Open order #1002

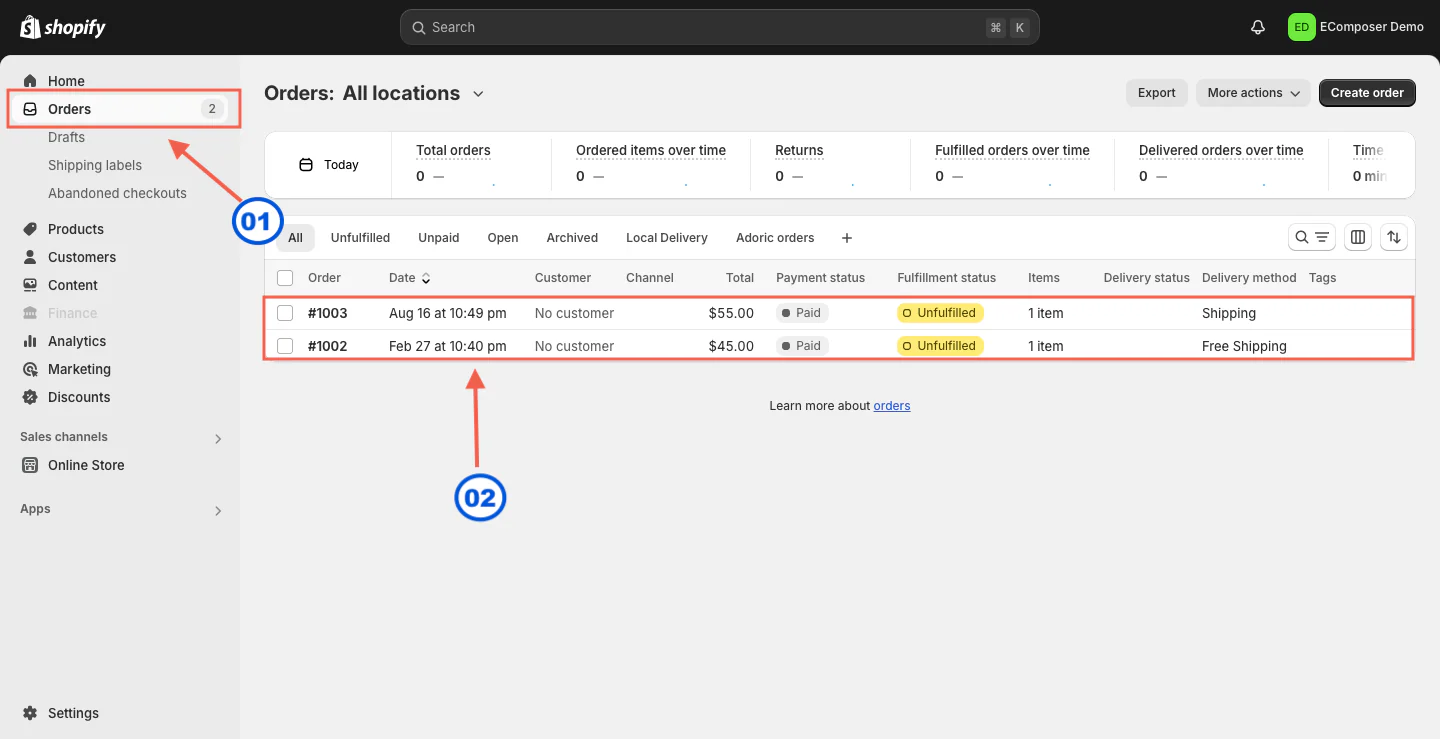point(327,346)
